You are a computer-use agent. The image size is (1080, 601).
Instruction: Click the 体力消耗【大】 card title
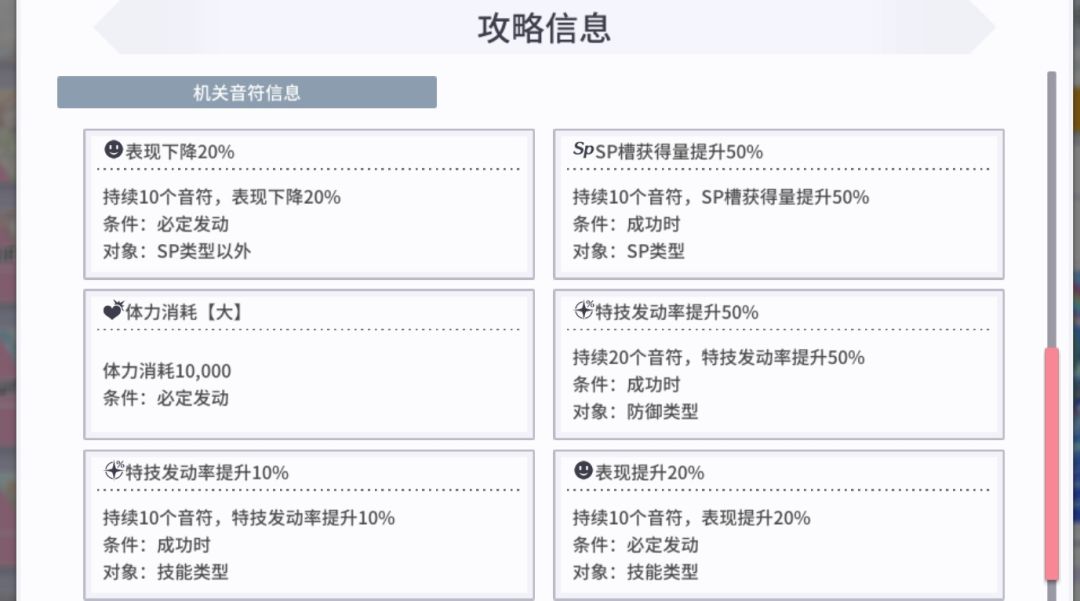point(185,312)
